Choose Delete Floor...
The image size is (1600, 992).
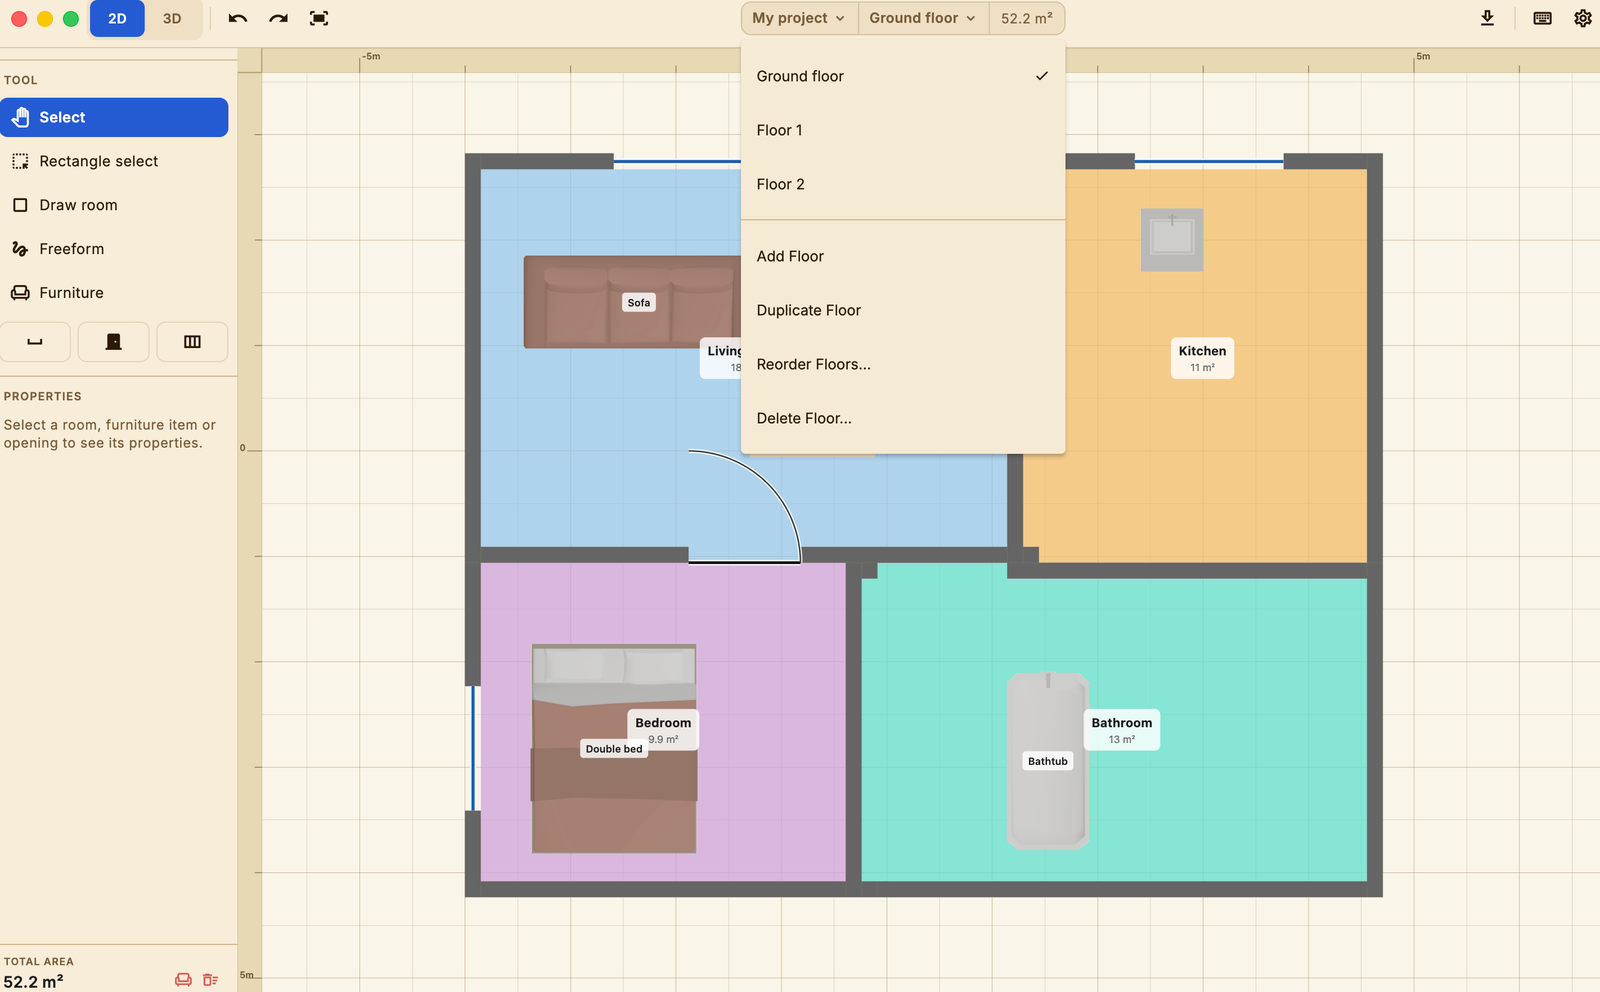click(x=903, y=418)
